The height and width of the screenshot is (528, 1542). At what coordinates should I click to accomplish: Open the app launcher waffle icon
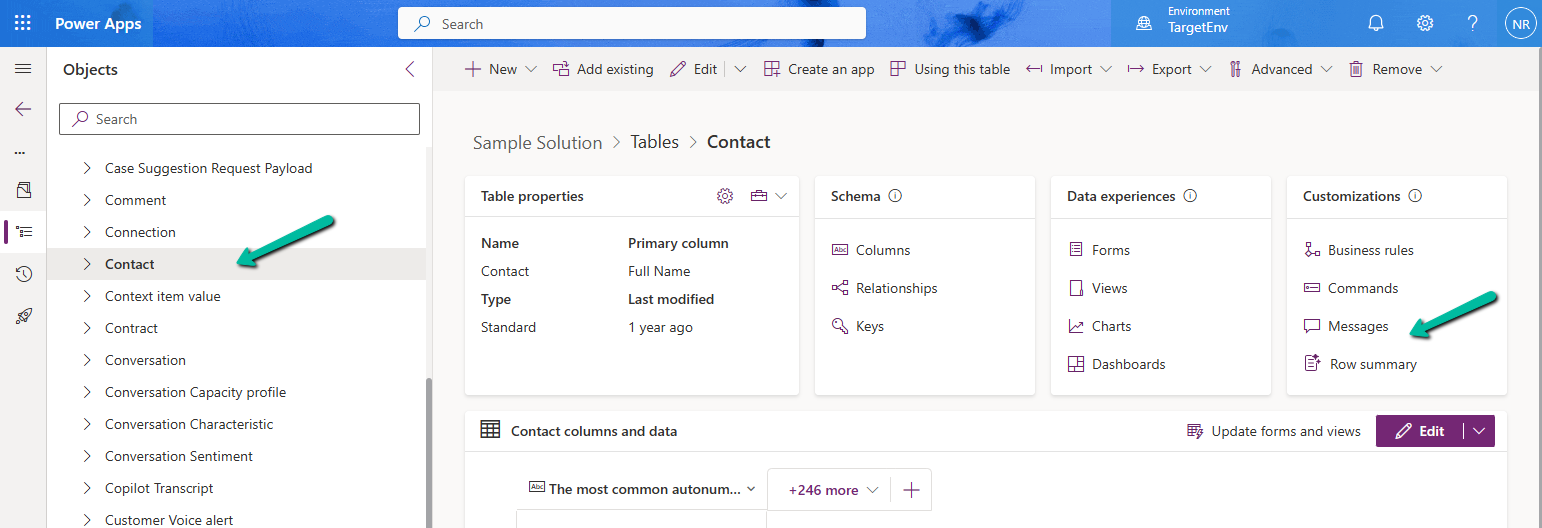coord(23,23)
